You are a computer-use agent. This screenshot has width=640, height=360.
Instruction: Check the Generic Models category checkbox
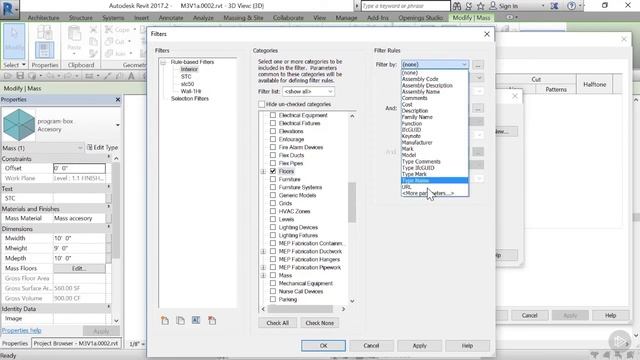click(273, 196)
